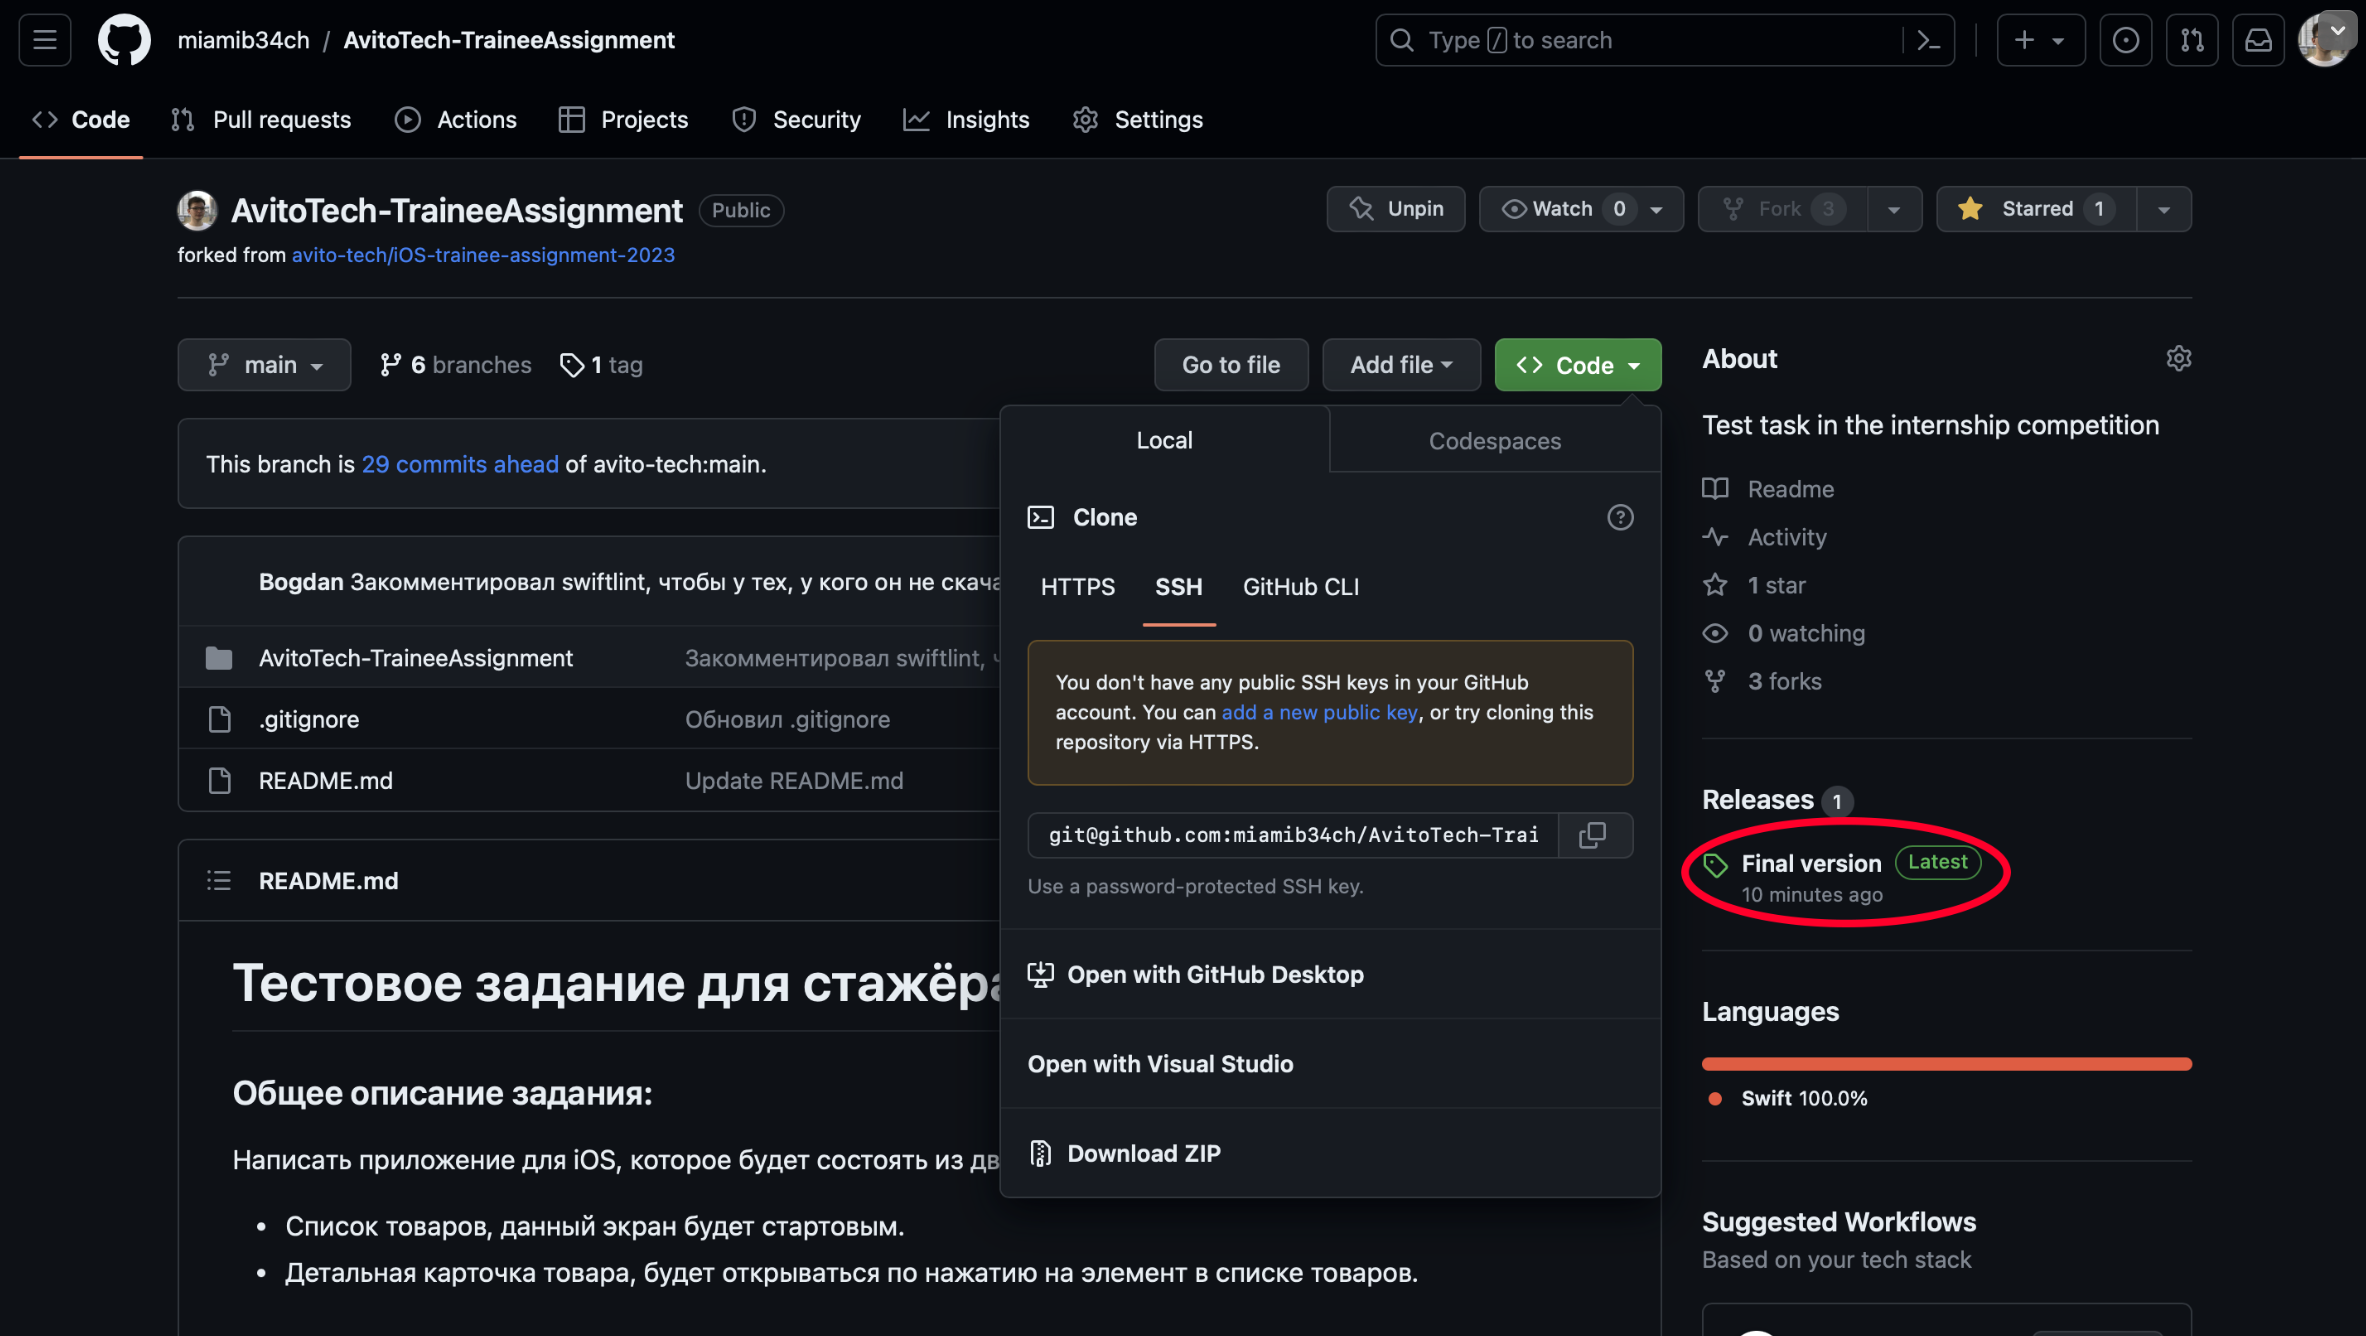Open the README outline list icon
This screenshot has width=2366, height=1336.
(x=219, y=880)
